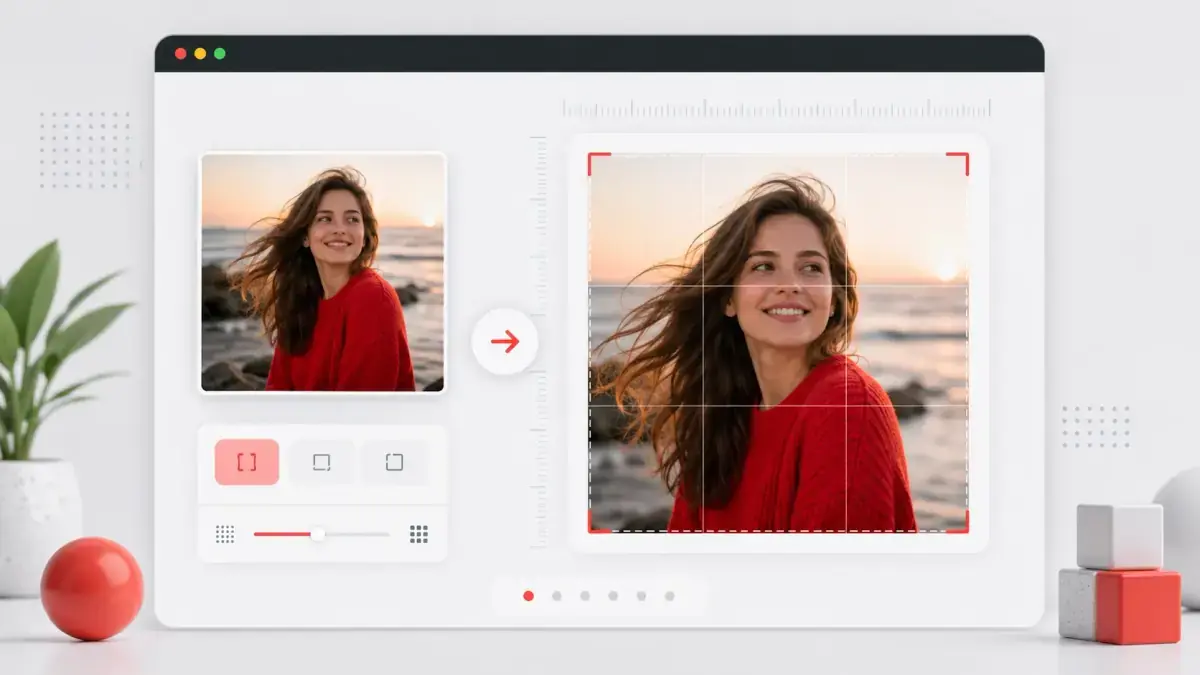Click the cropped preview image on right

tap(778, 342)
